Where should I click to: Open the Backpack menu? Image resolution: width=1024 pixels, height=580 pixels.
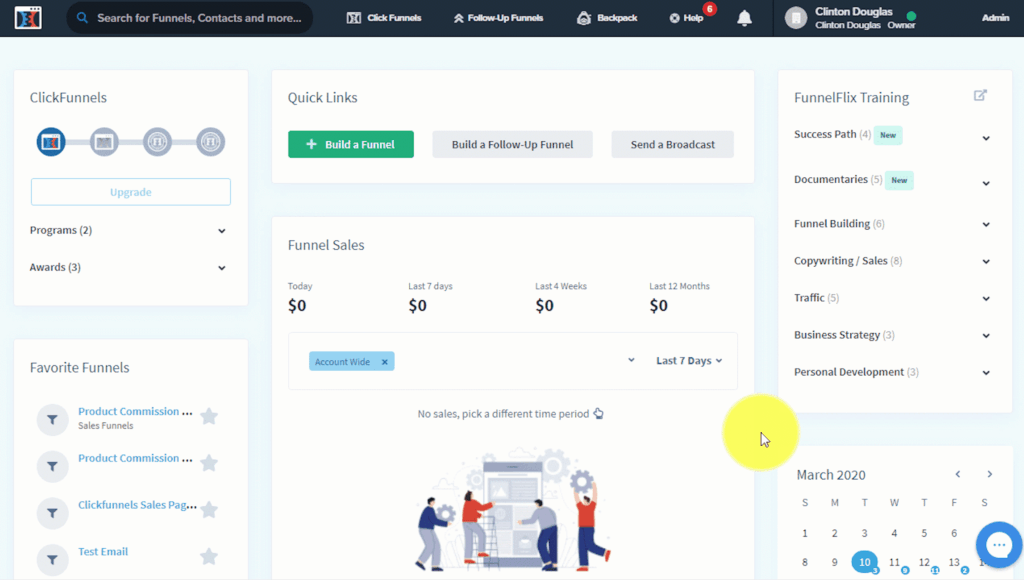(x=607, y=18)
